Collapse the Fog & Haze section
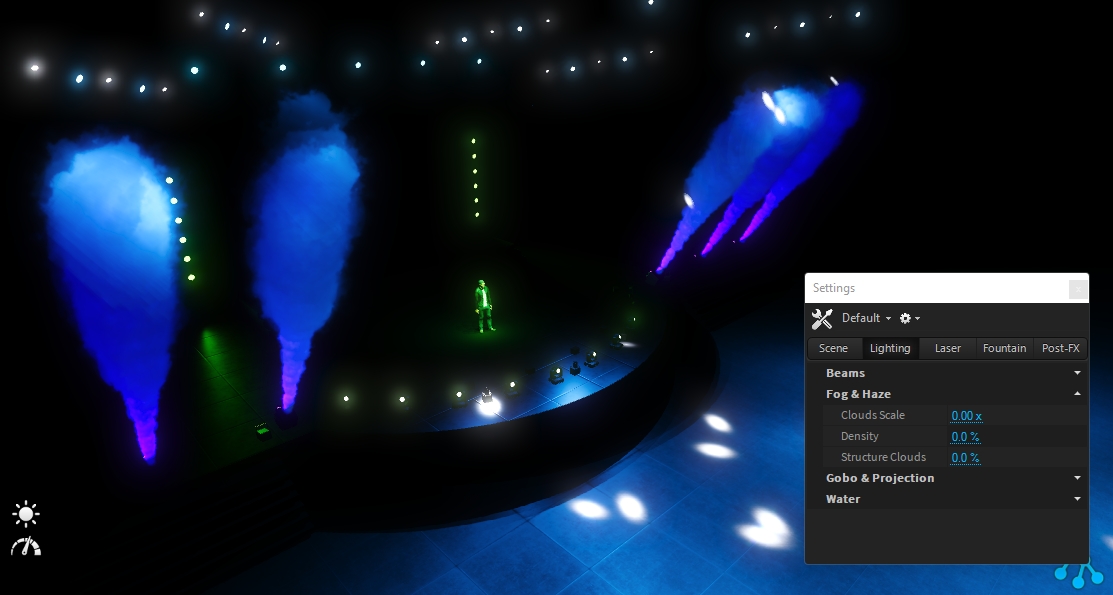This screenshot has width=1113, height=595. coord(947,394)
